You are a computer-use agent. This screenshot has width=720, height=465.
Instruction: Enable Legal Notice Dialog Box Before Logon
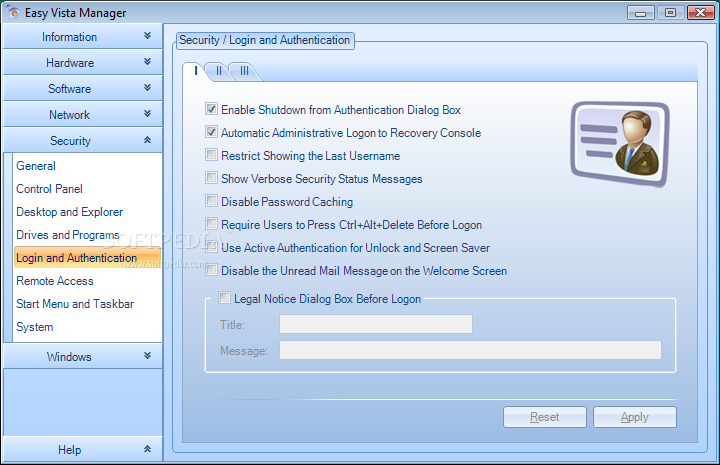(224, 298)
